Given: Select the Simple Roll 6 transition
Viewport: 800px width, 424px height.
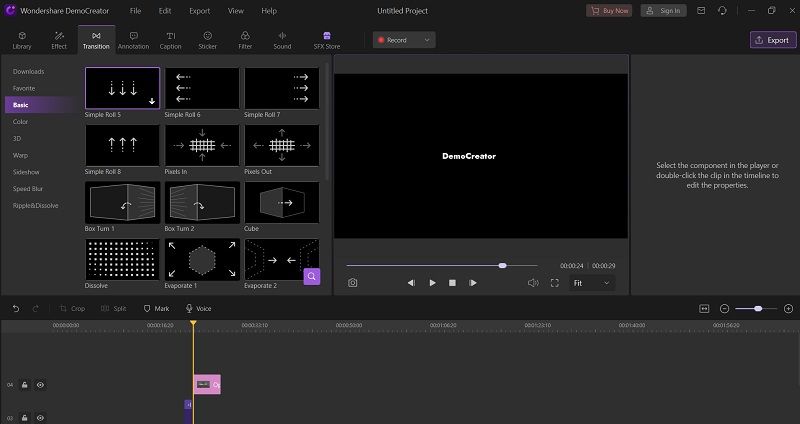Looking at the screenshot, I should pyautogui.click(x=202, y=88).
